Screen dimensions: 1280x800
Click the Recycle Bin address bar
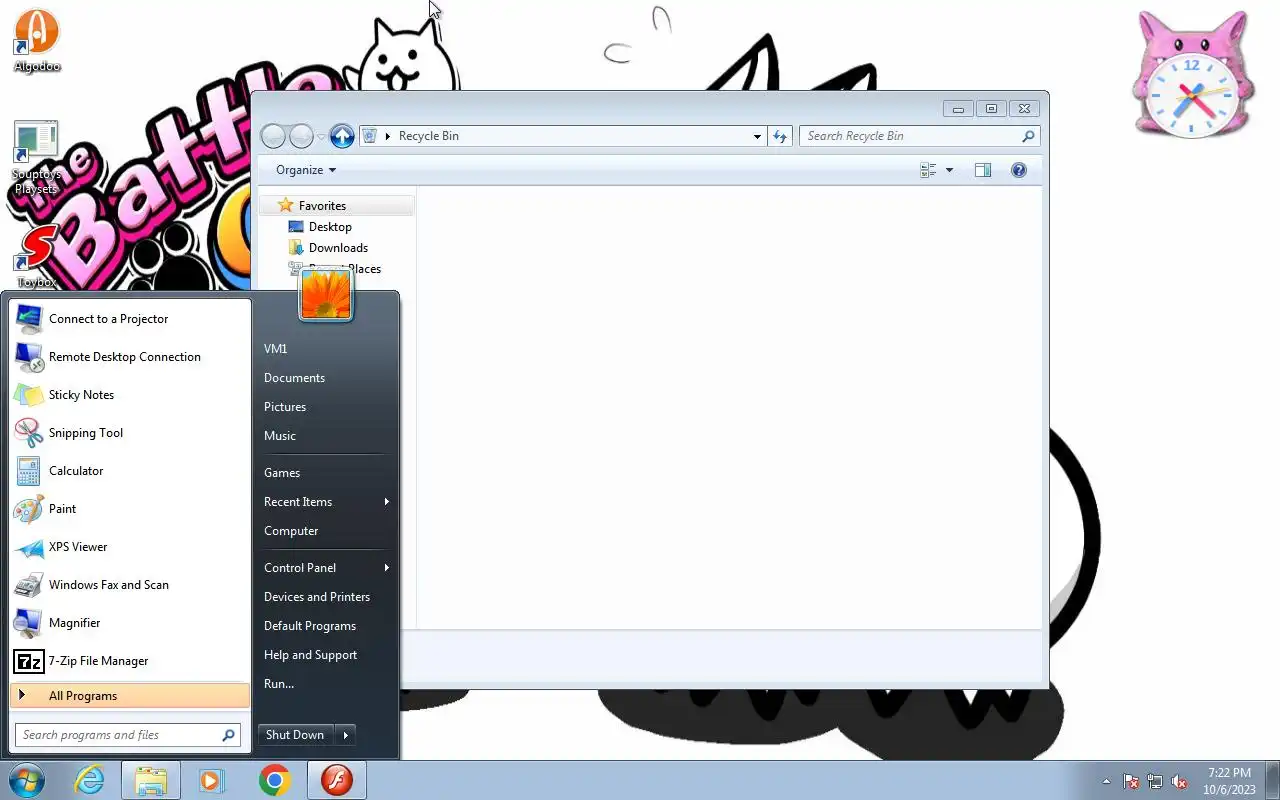coord(564,136)
